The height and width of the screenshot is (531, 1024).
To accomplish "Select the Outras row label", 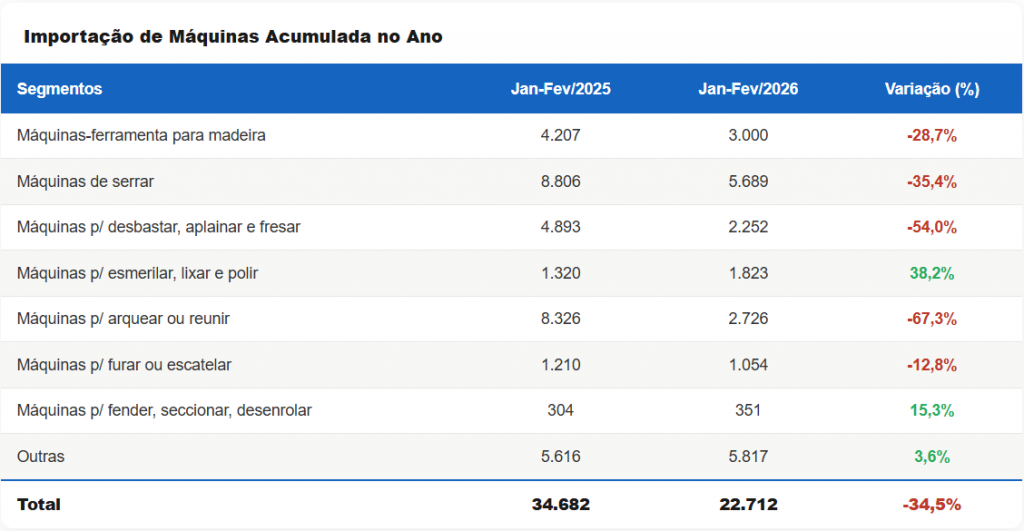I will (x=41, y=456).
